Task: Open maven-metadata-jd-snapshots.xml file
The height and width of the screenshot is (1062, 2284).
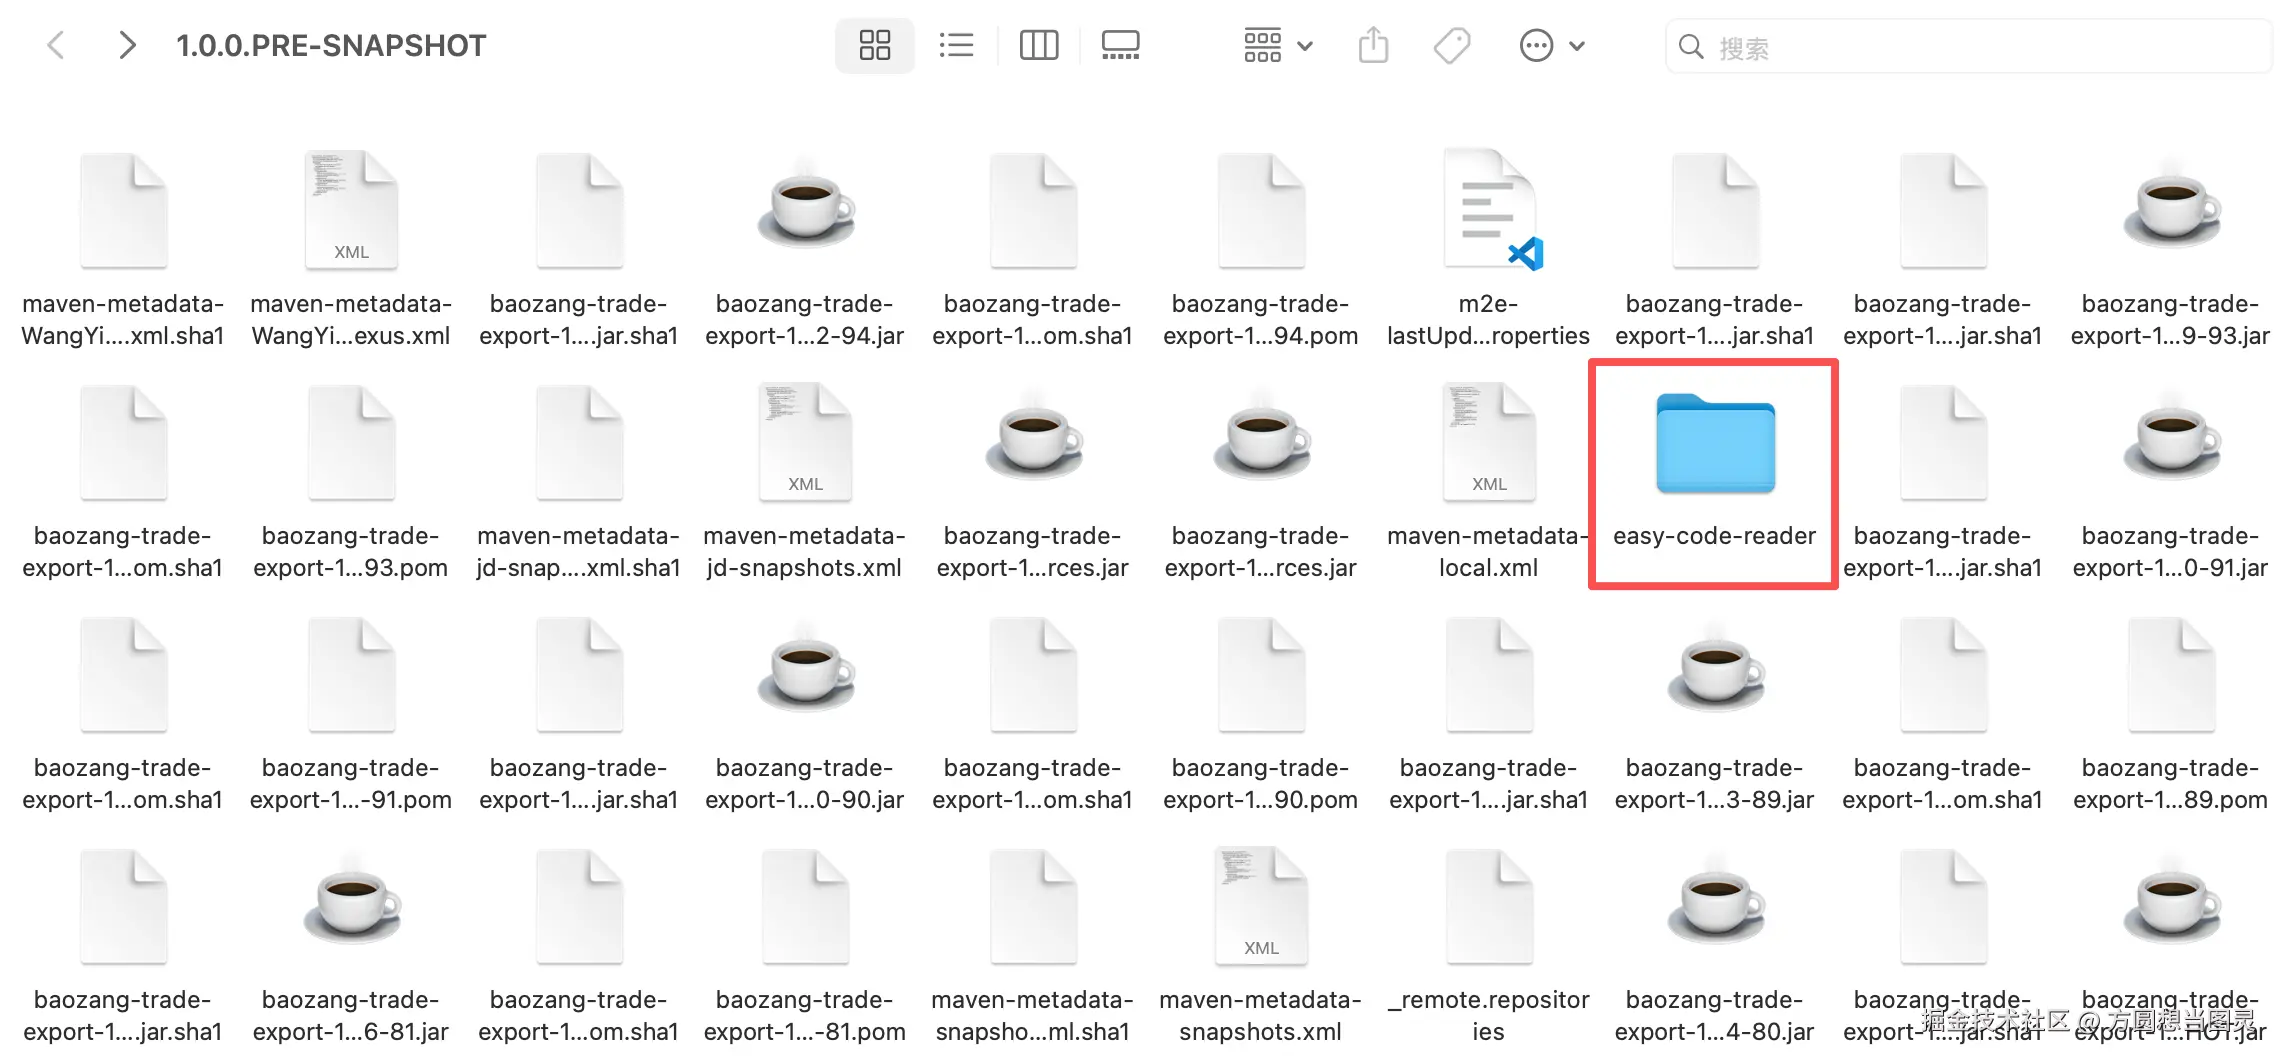Action: [805, 442]
